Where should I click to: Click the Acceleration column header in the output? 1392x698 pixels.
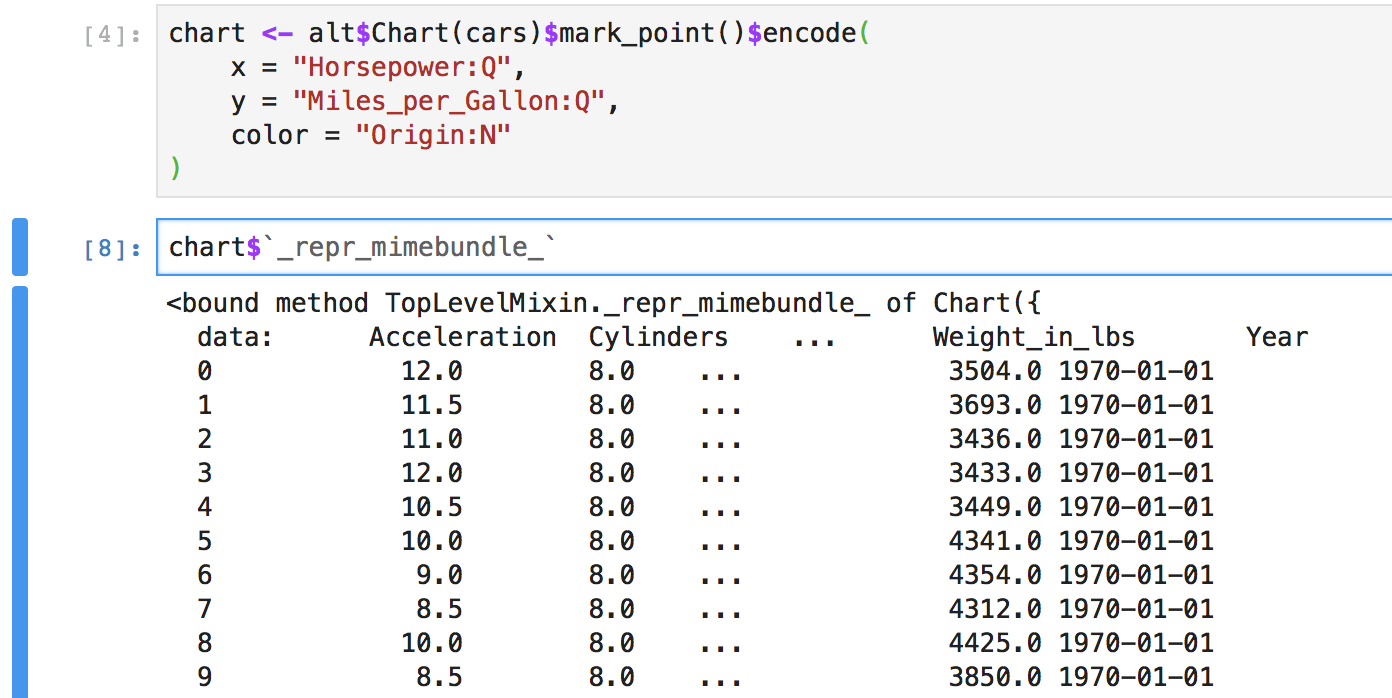tap(462, 337)
